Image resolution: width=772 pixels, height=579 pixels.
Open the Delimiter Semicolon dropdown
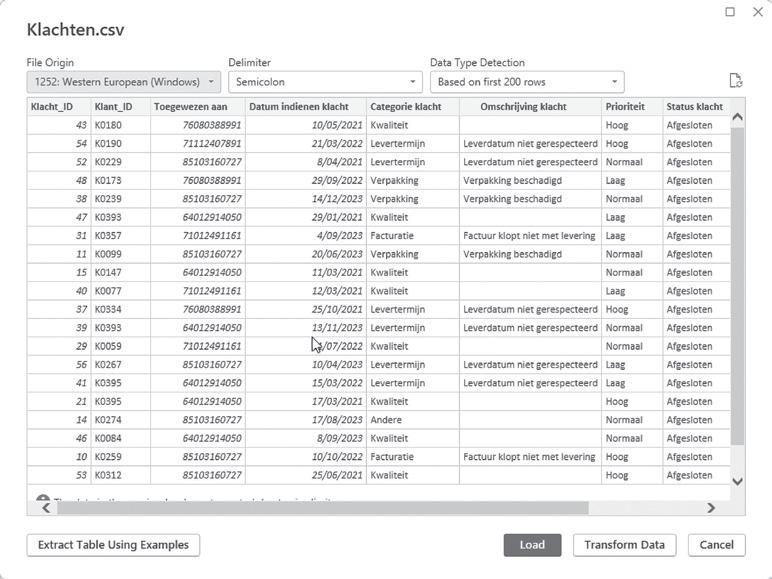(325, 82)
